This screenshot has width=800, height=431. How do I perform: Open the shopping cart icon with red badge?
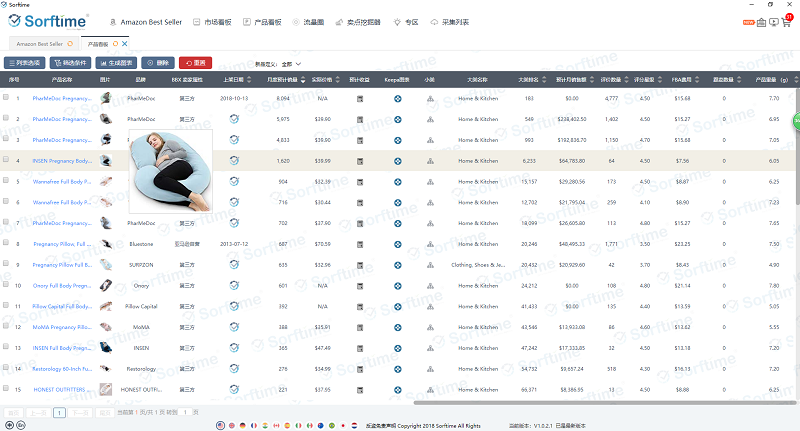[787, 21]
